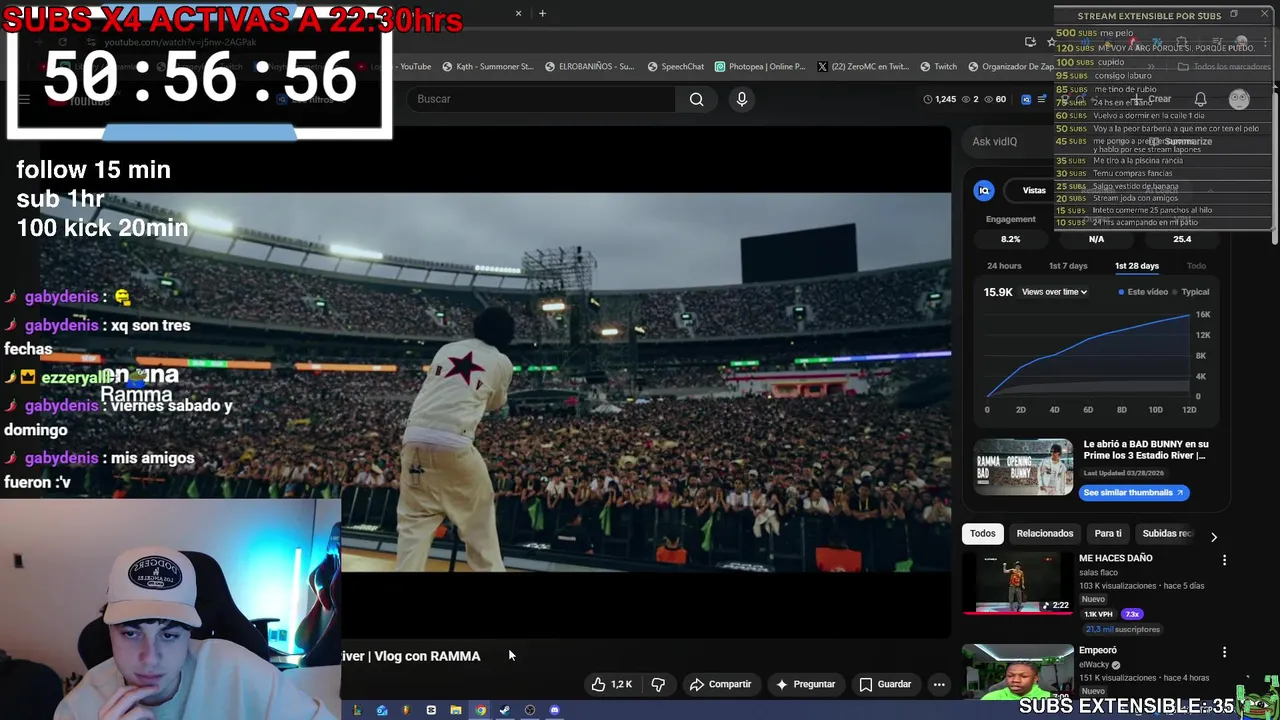
Task: Open the Bad Bunny River video thumbnail in vidIQ
Action: point(1024,467)
